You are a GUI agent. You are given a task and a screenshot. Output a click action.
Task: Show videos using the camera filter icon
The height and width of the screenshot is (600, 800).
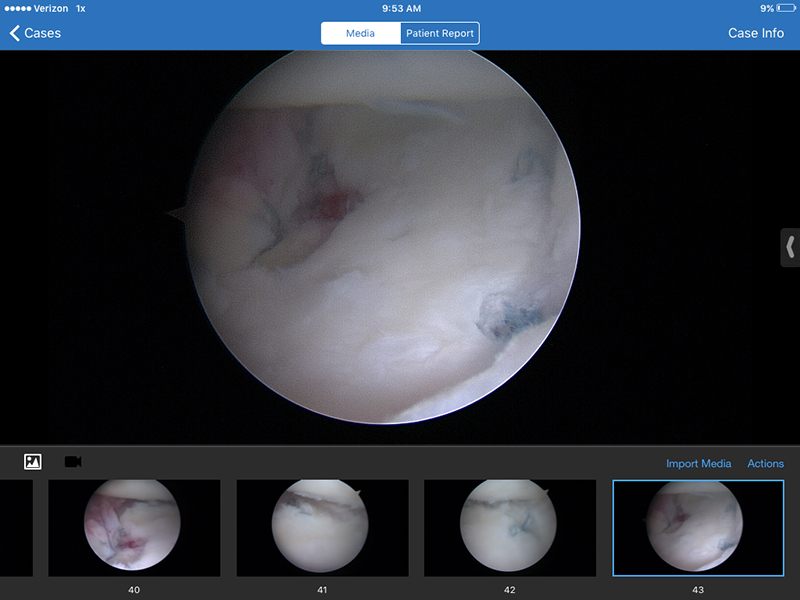[x=73, y=462]
